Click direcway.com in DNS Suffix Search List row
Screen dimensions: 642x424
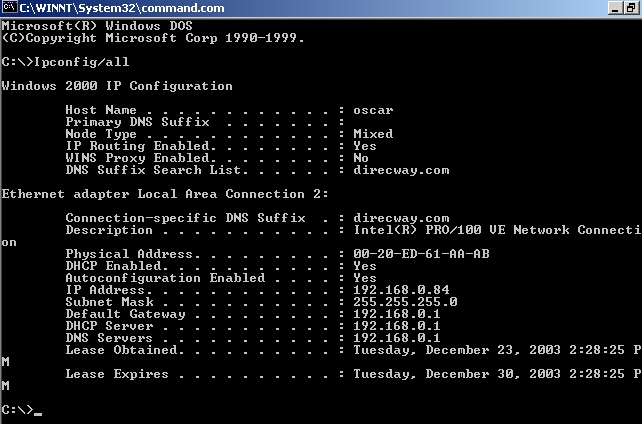pyautogui.click(x=401, y=170)
